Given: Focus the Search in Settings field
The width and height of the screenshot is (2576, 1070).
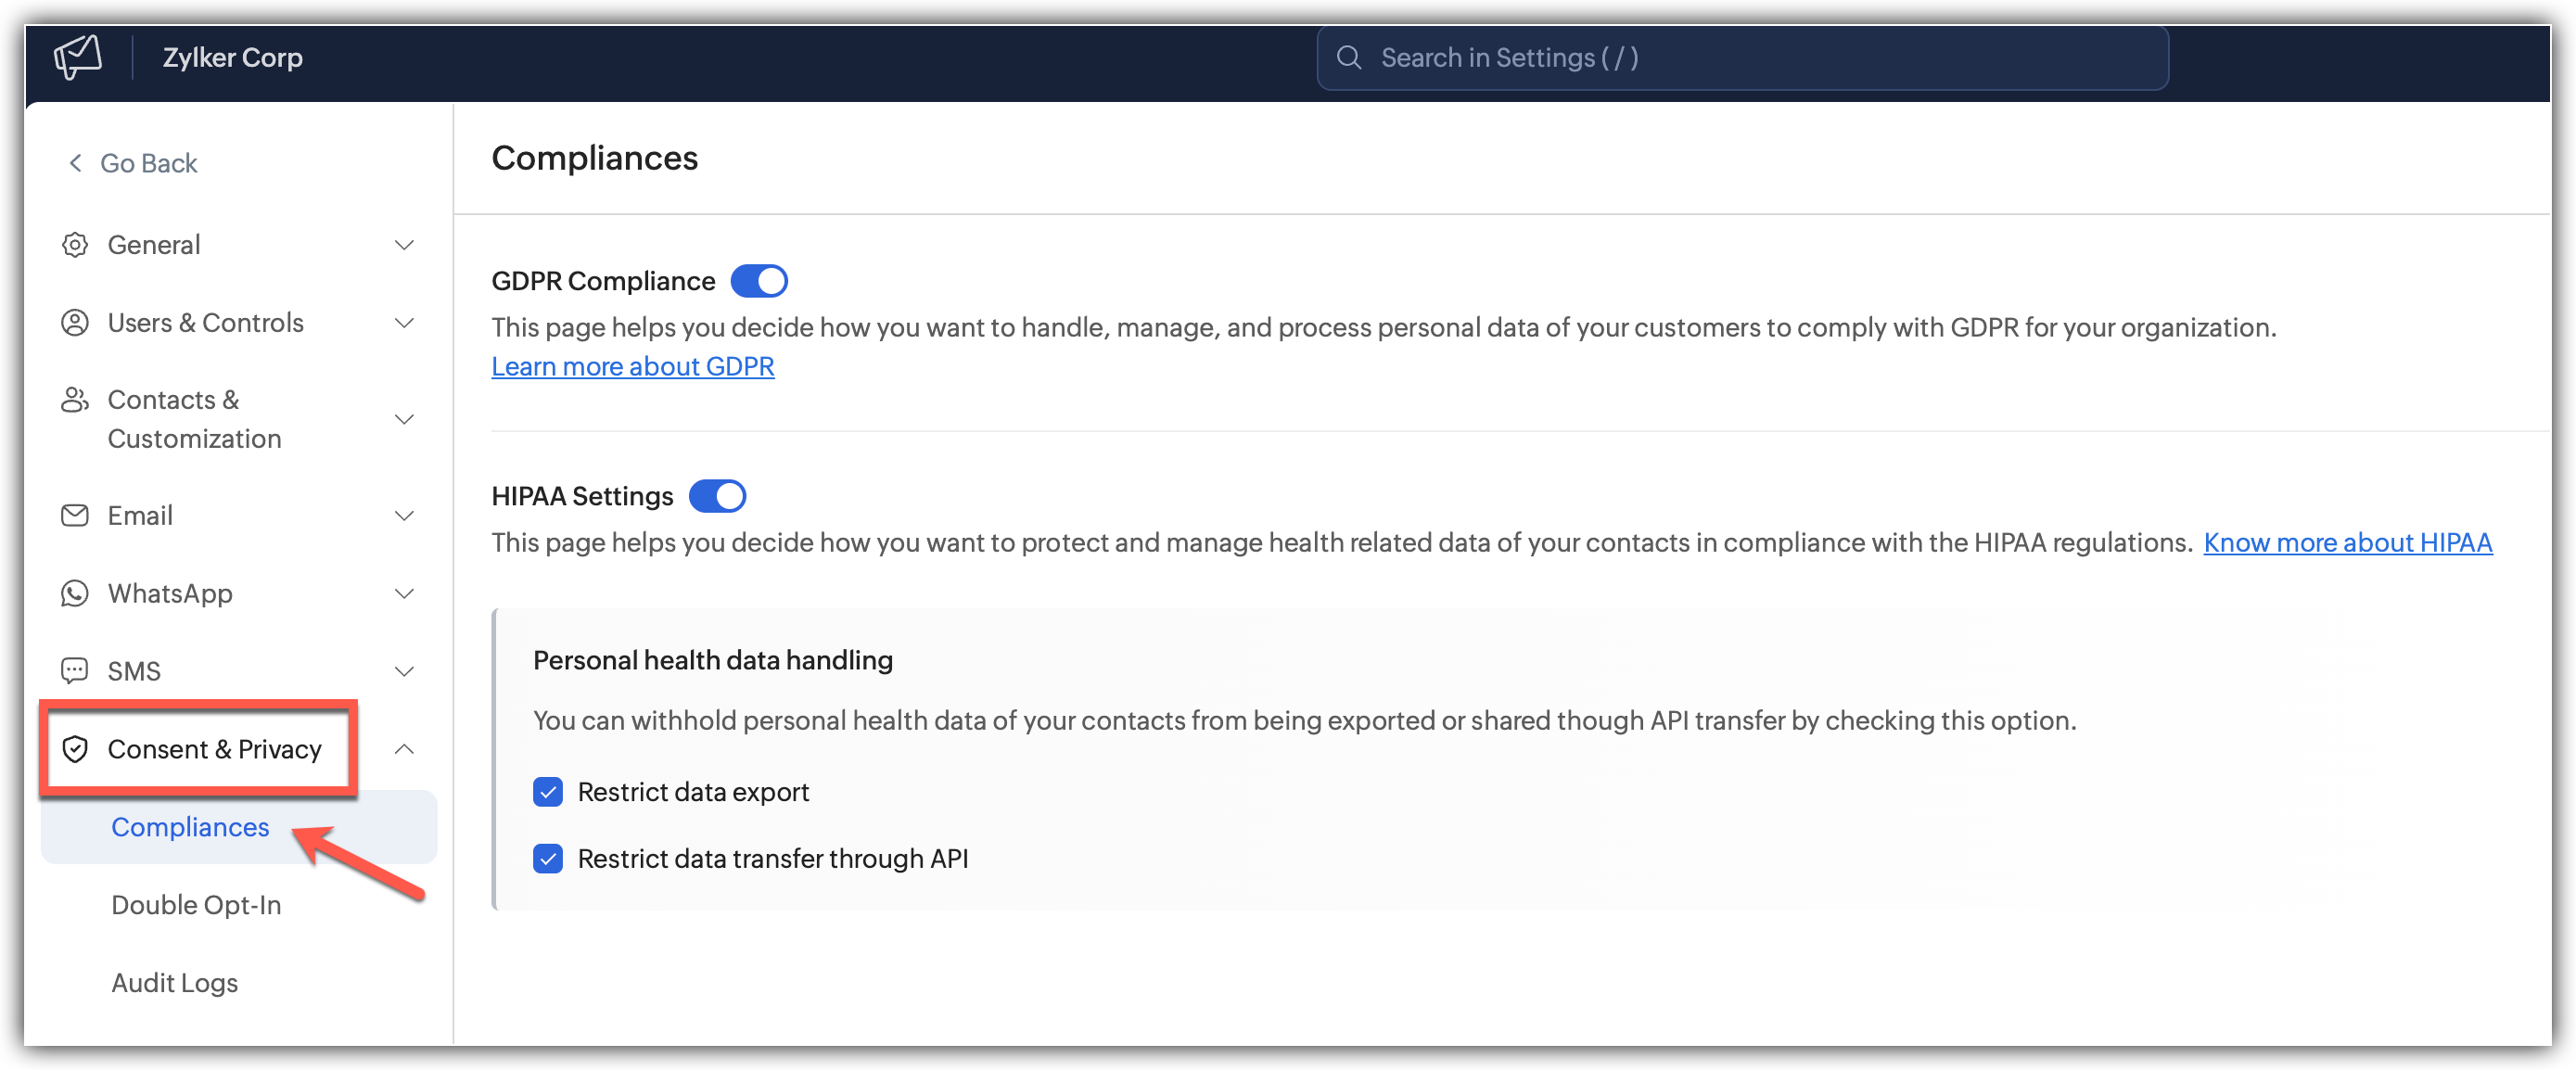Looking at the screenshot, I should pyautogui.click(x=1742, y=57).
